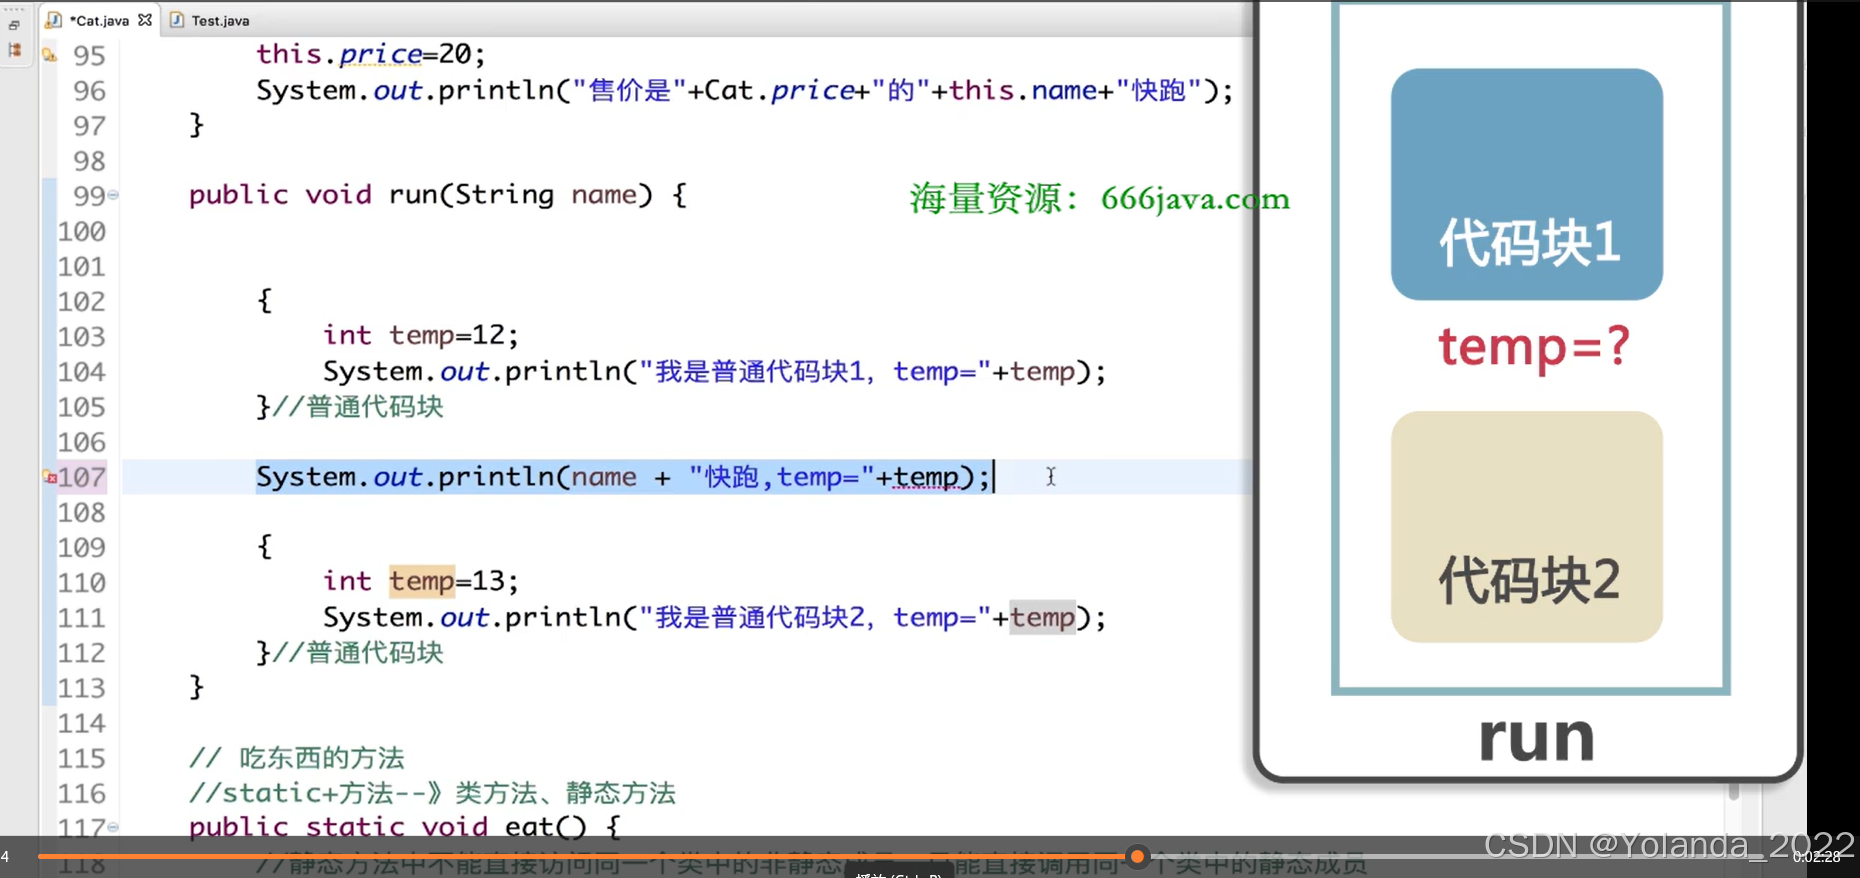The height and width of the screenshot is (878, 1860).
Task: Click the video progress slider handle
Action: coord(1137,856)
